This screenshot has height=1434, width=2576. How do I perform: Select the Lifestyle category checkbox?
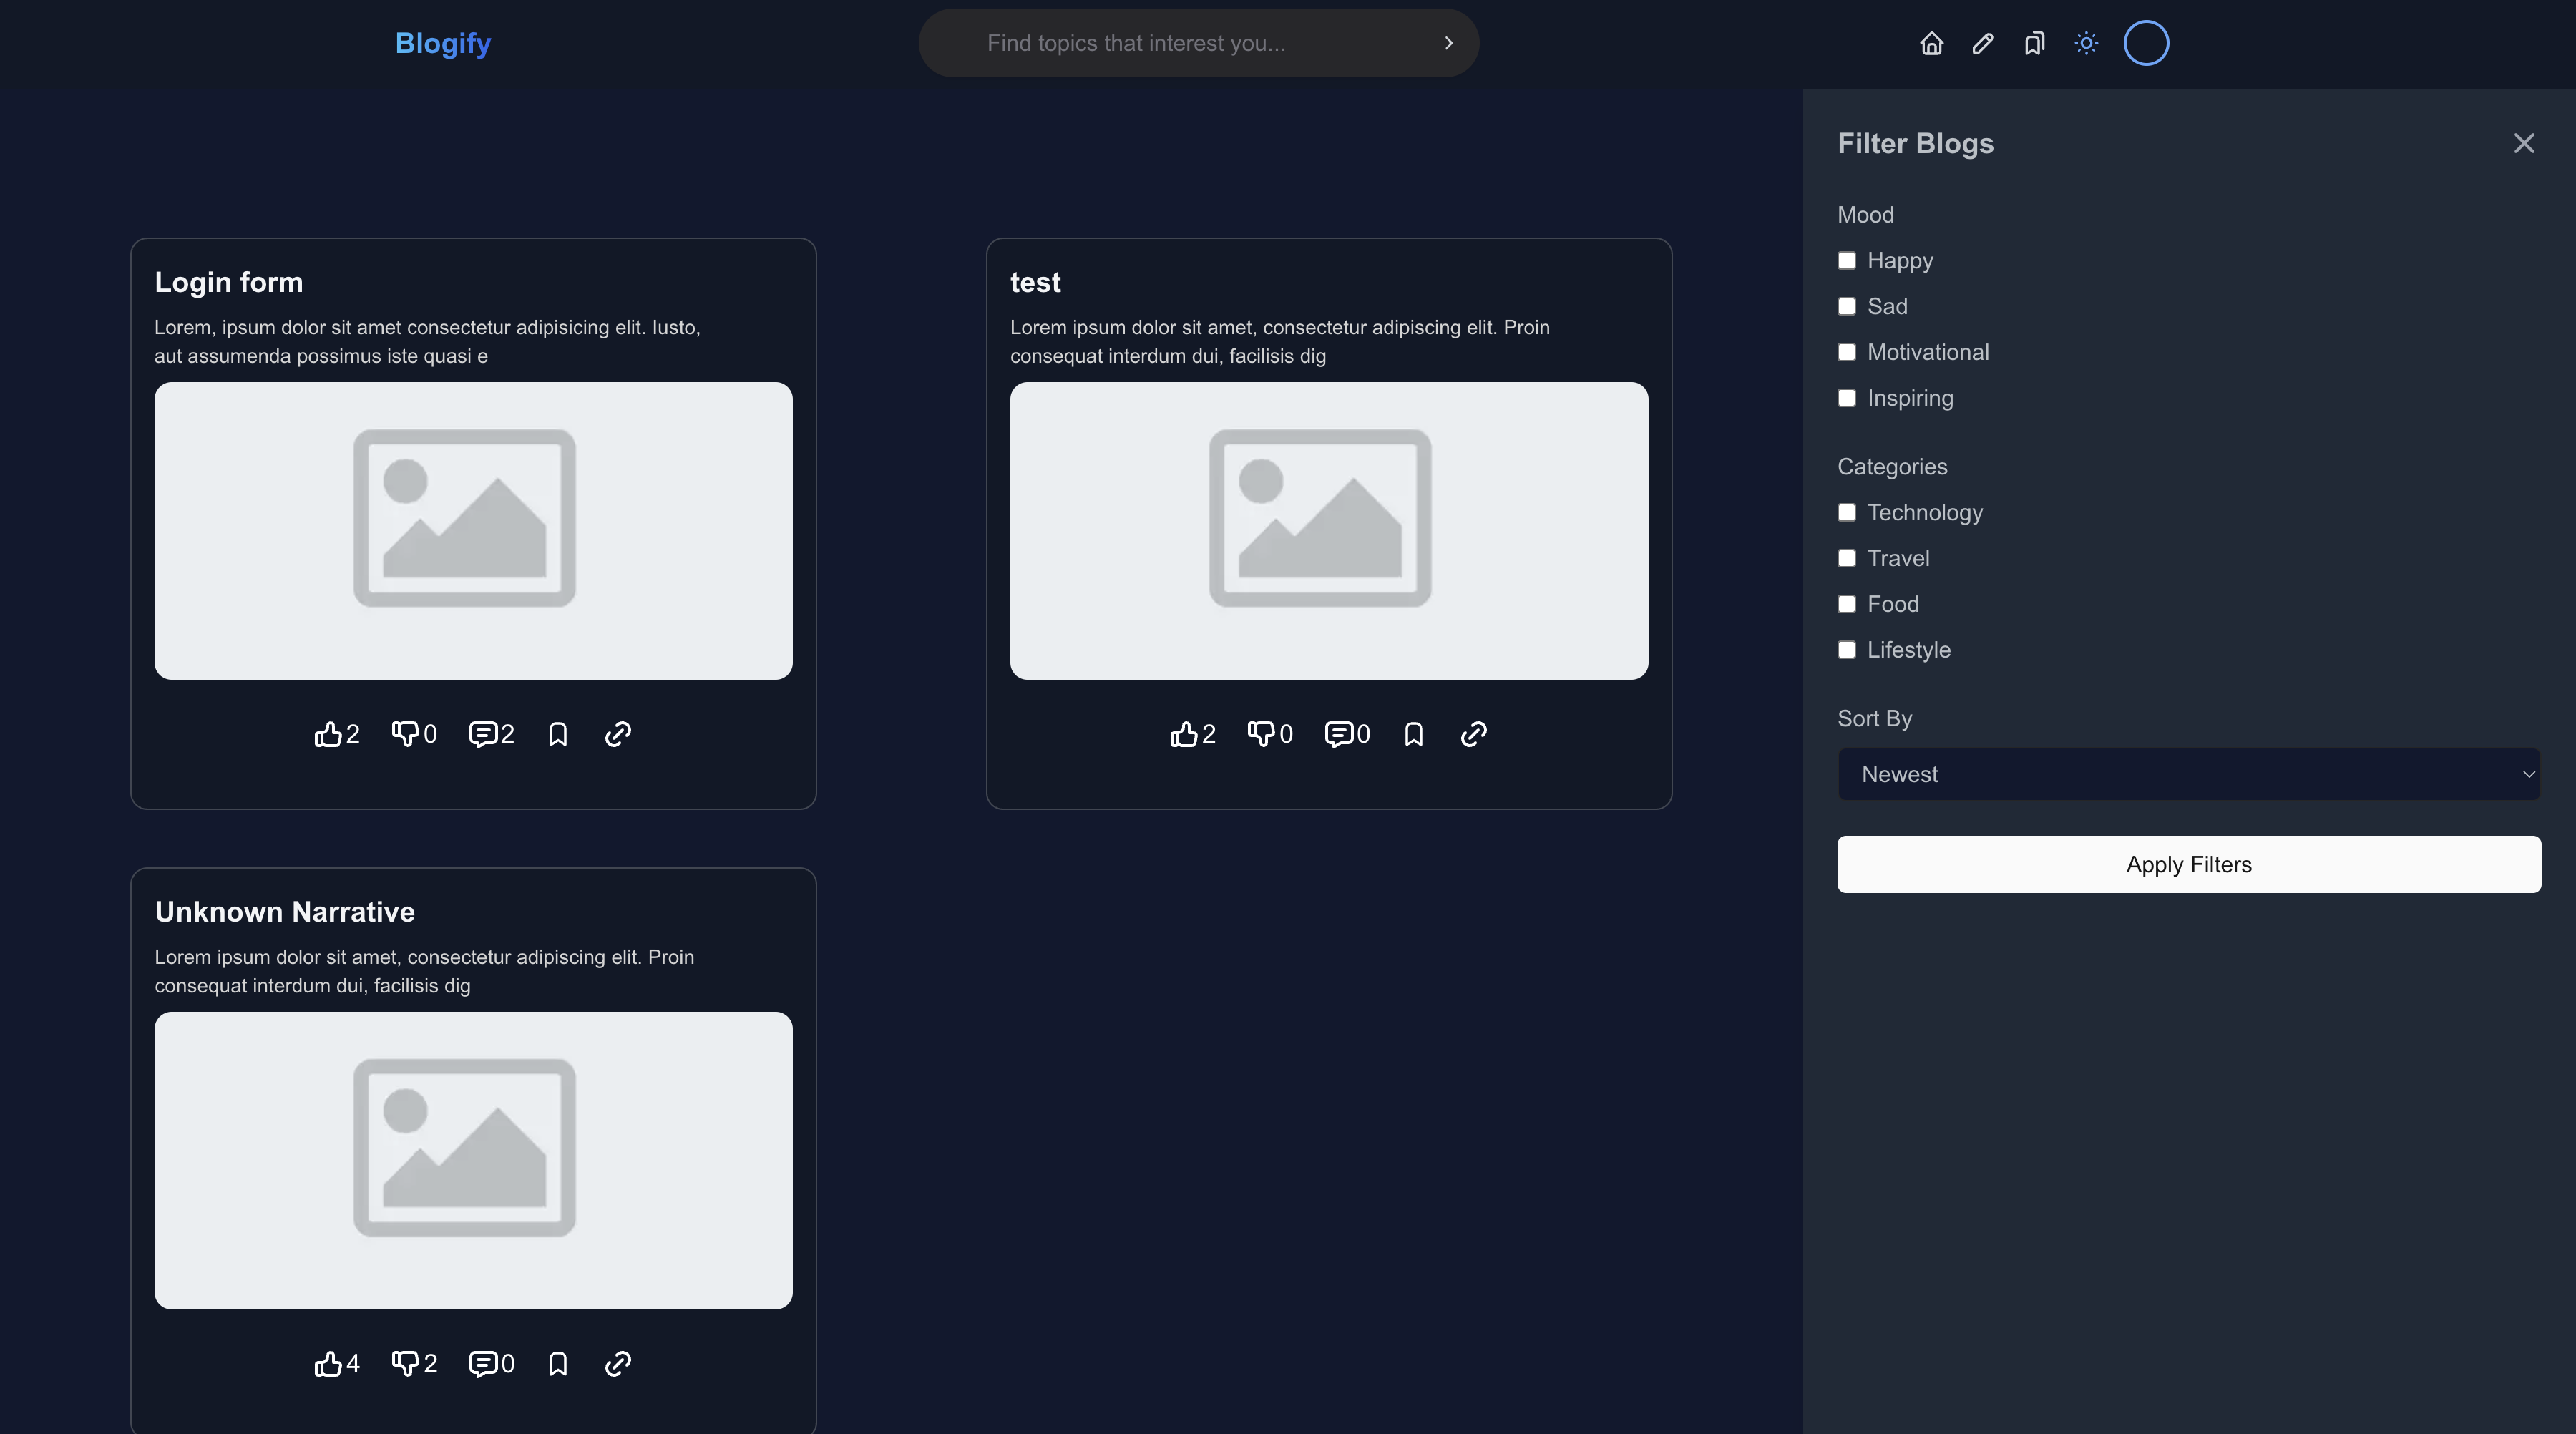click(1846, 649)
